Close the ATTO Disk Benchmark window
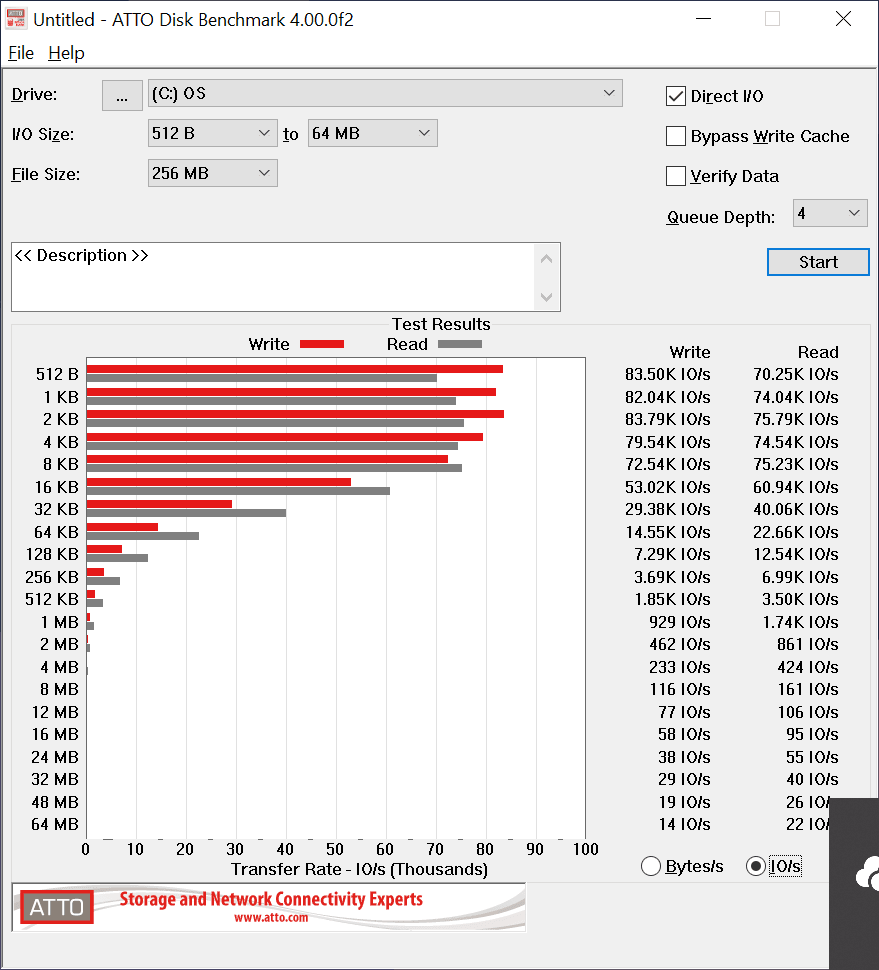Screen dimensions: 879x970 pos(843,19)
